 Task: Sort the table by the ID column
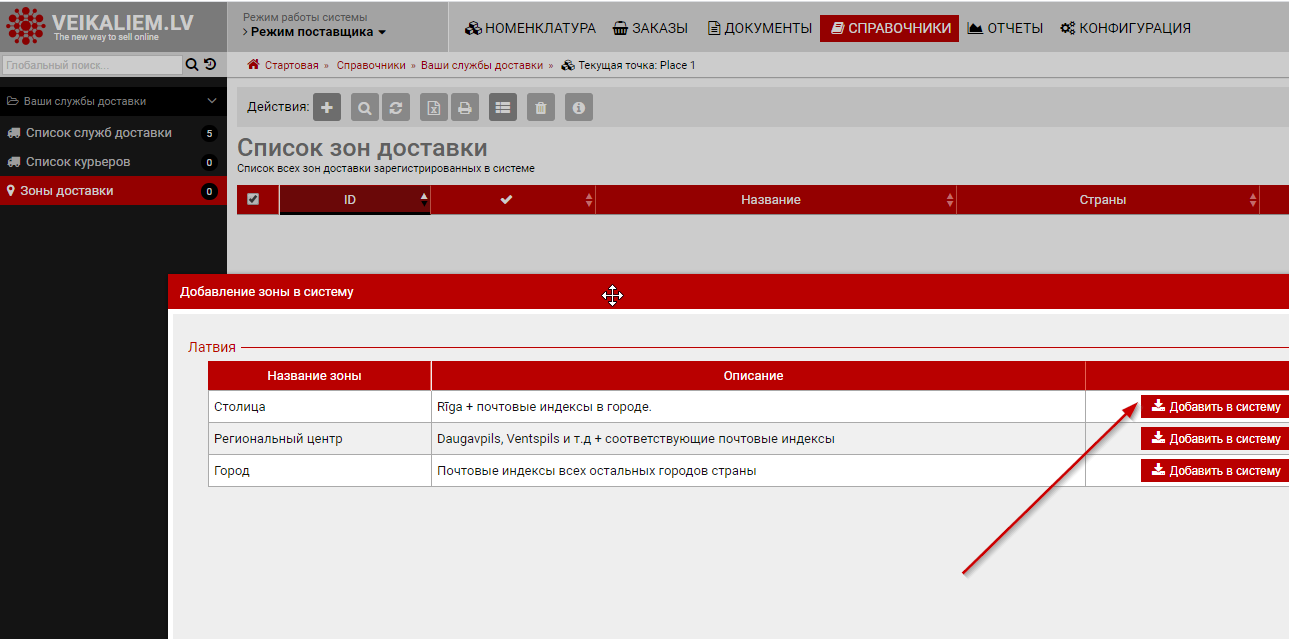pyautogui.click(x=350, y=200)
